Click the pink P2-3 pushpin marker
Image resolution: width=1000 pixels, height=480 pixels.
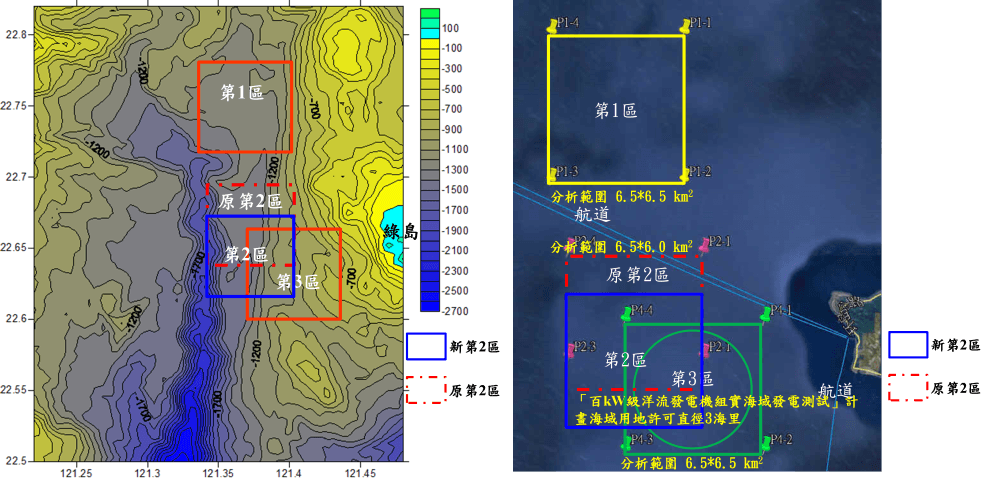click(x=571, y=349)
